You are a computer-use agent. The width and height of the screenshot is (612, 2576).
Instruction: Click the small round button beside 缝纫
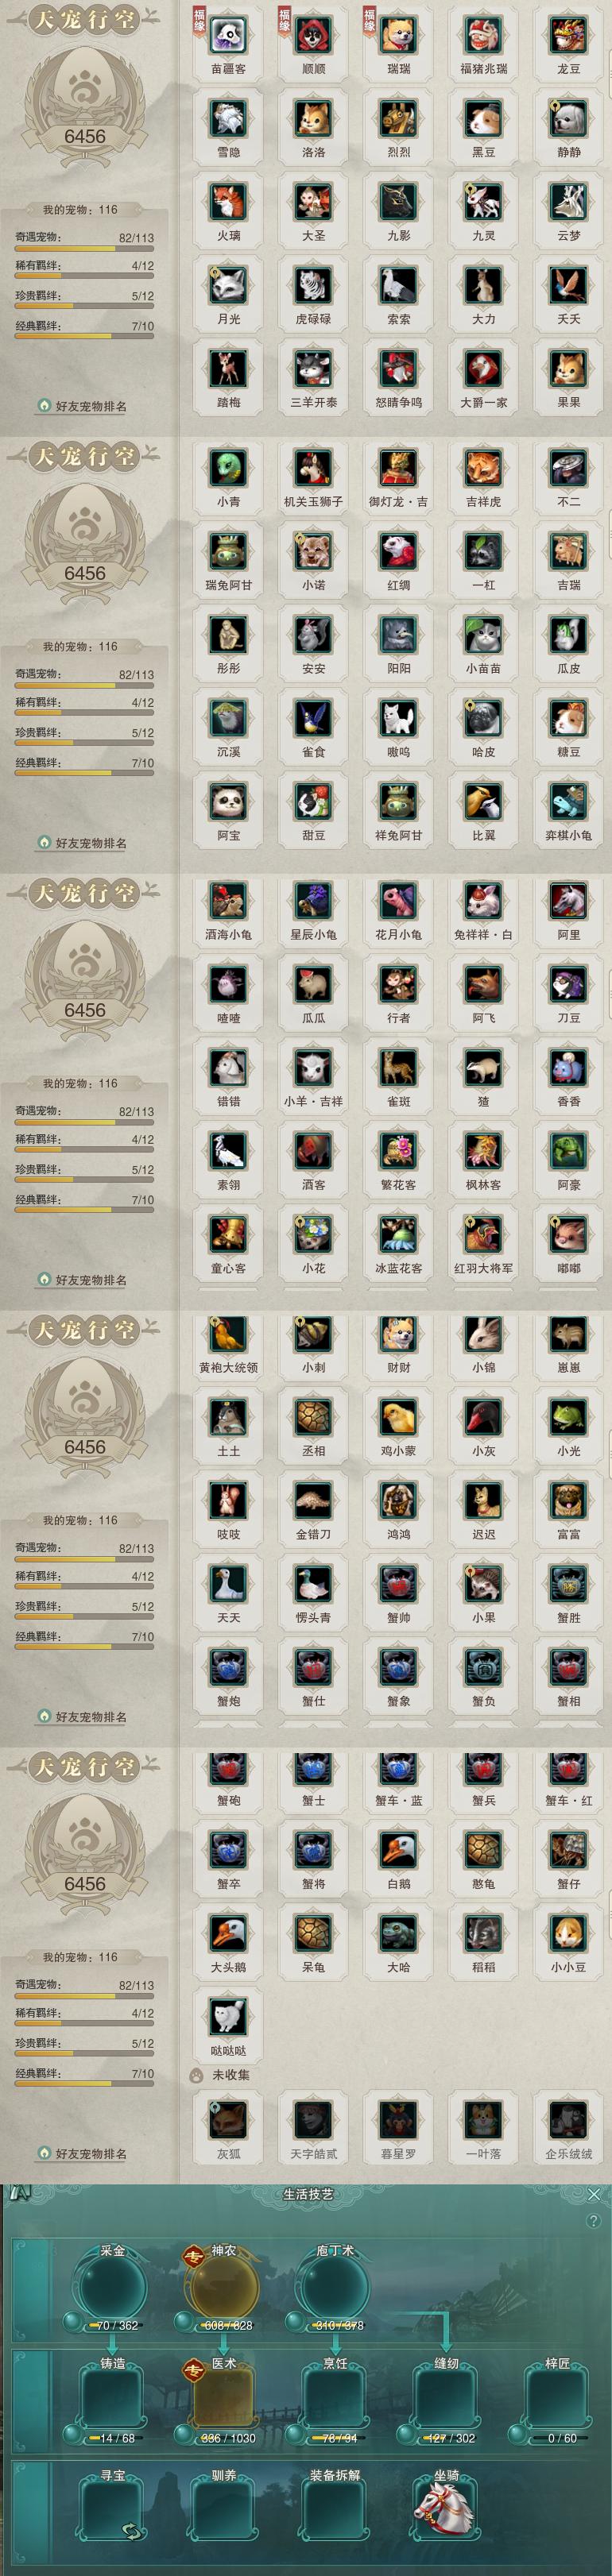point(405,2433)
